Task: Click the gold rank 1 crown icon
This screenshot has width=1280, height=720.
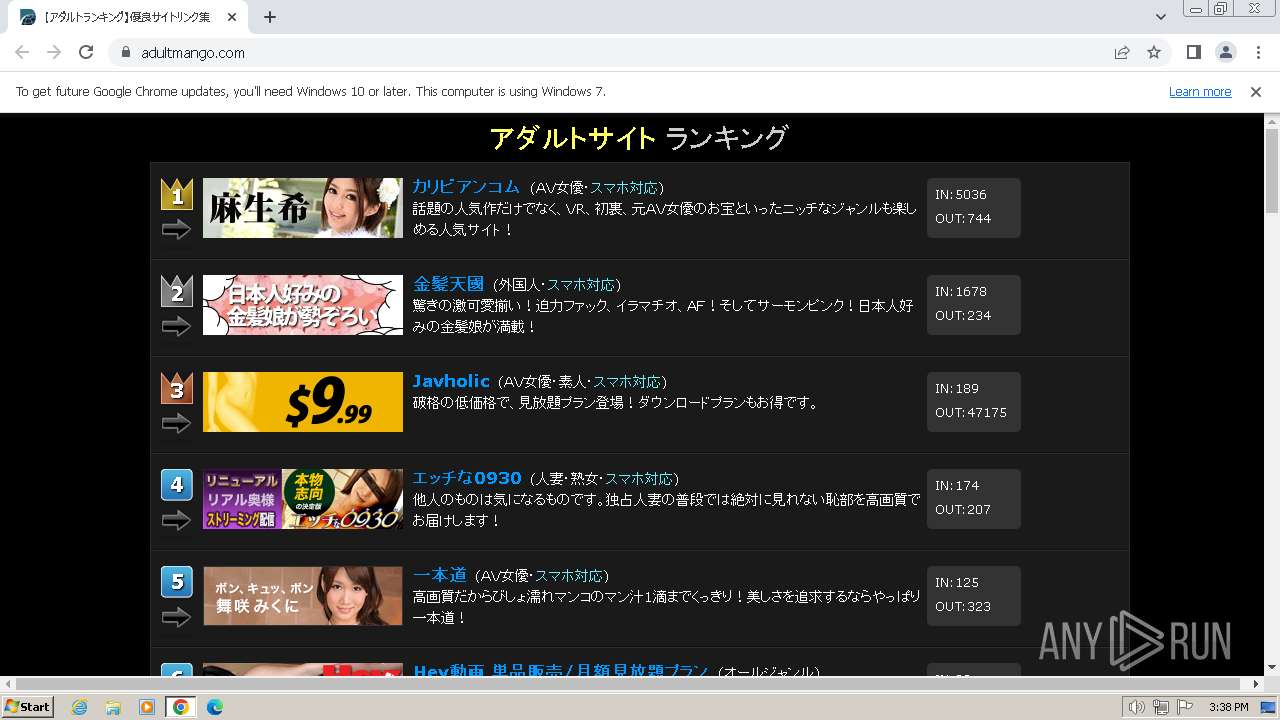Action: (177, 193)
